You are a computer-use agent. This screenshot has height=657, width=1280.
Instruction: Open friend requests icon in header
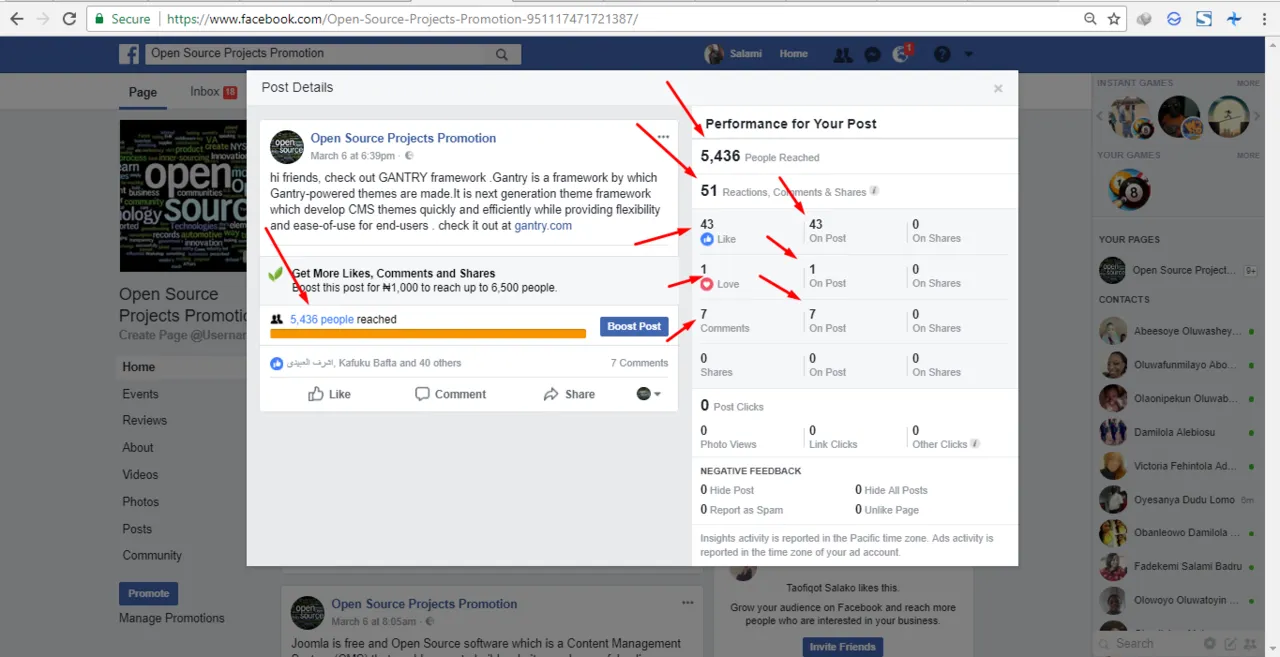[843, 54]
